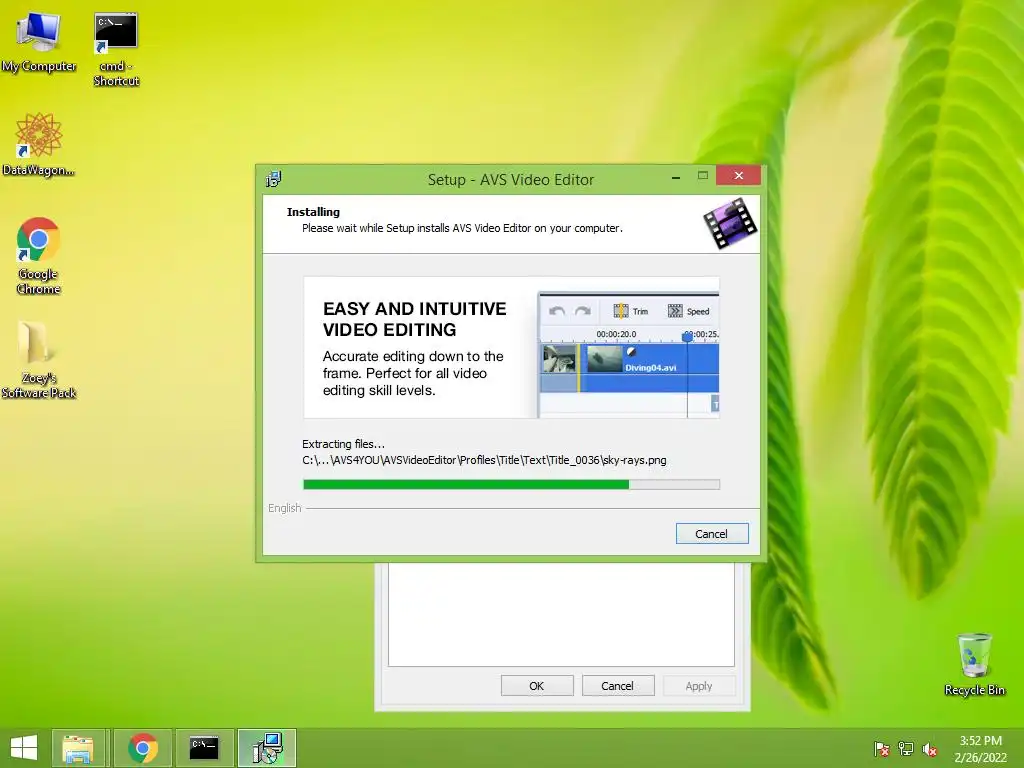Image resolution: width=1024 pixels, height=768 pixels.
Task: Click the AVS Video Editor film logo
Action: tap(730, 223)
